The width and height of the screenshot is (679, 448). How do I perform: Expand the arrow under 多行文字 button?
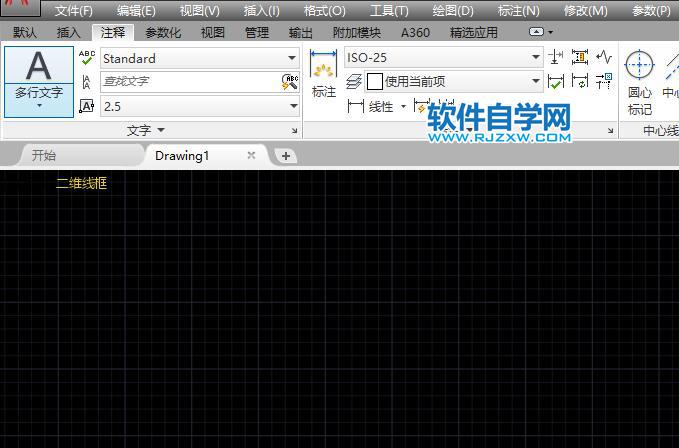[x=39, y=106]
